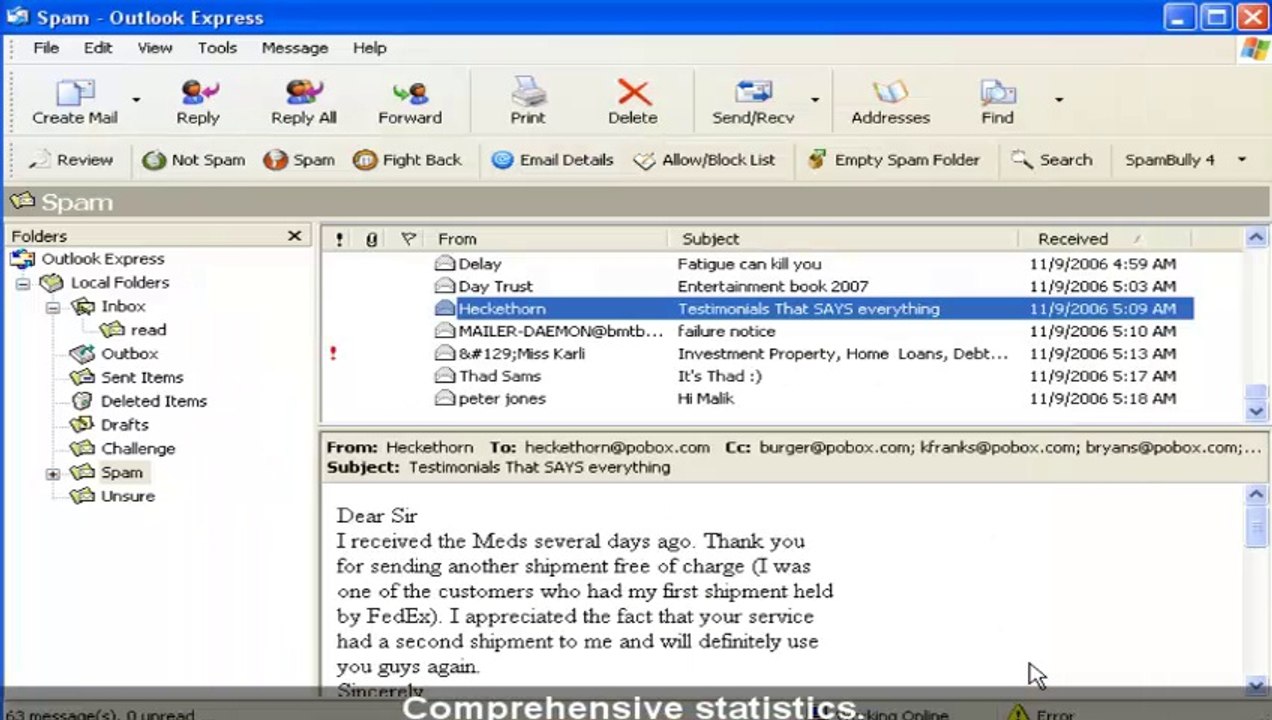This screenshot has width=1272, height=720.
Task: Open the View menu
Action: pyautogui.click(x=155, y=48)
